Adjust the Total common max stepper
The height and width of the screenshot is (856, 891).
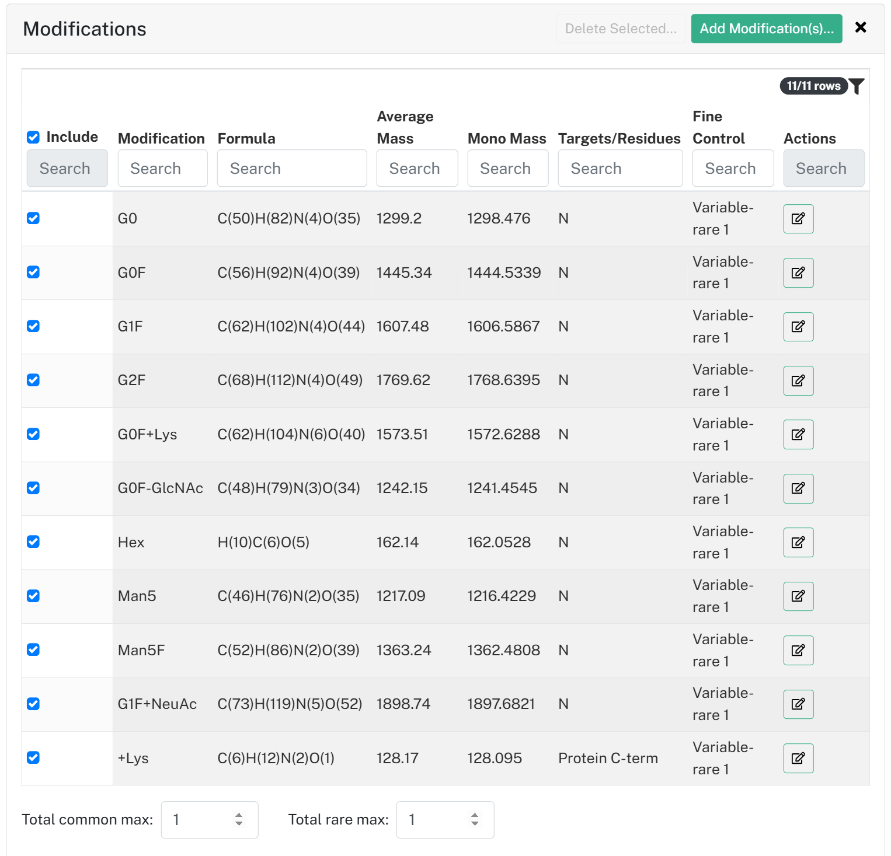coord(239,820)
